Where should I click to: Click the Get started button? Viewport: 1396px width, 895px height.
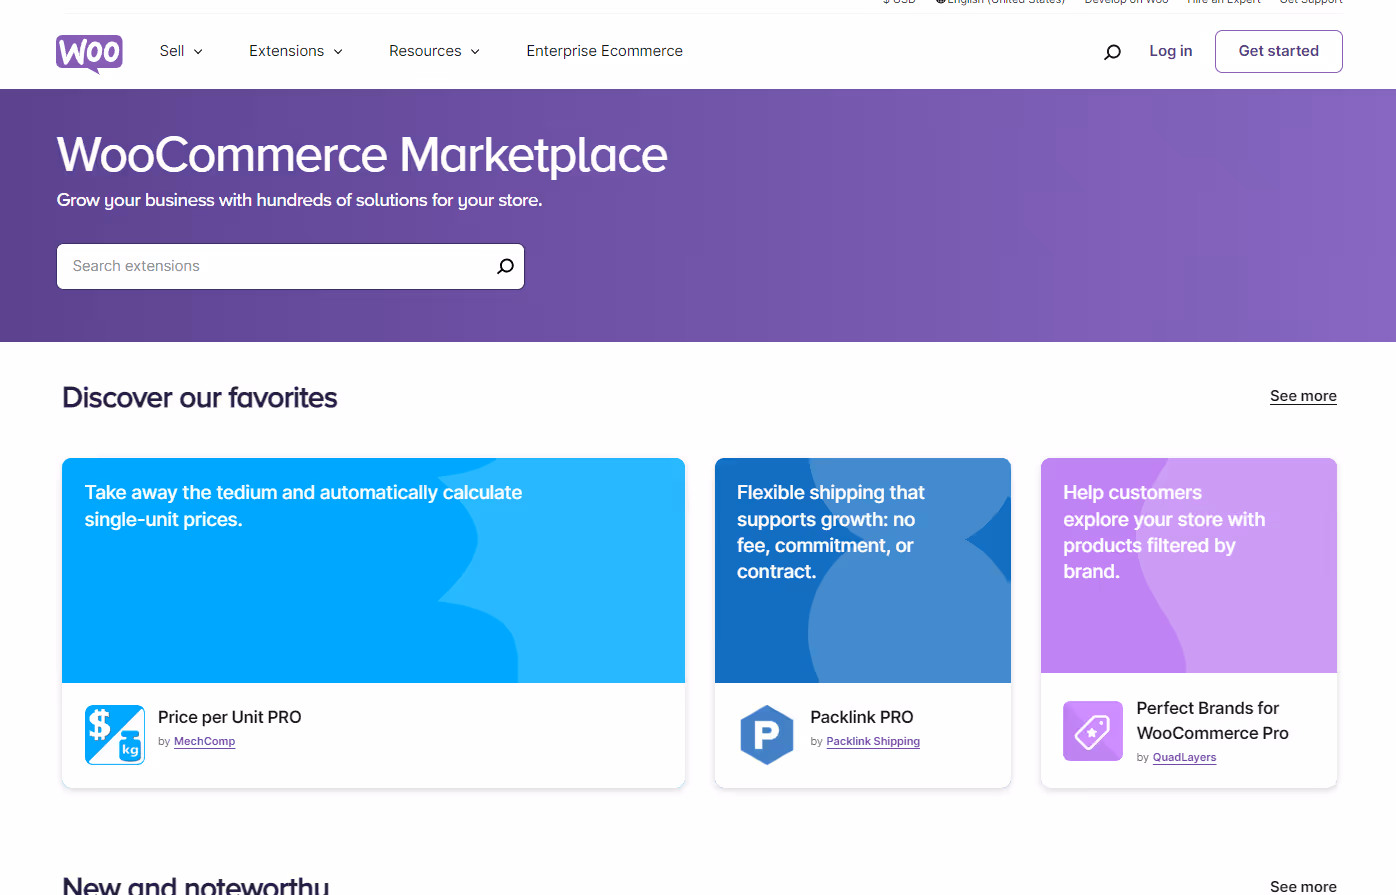click(1278, 51)
